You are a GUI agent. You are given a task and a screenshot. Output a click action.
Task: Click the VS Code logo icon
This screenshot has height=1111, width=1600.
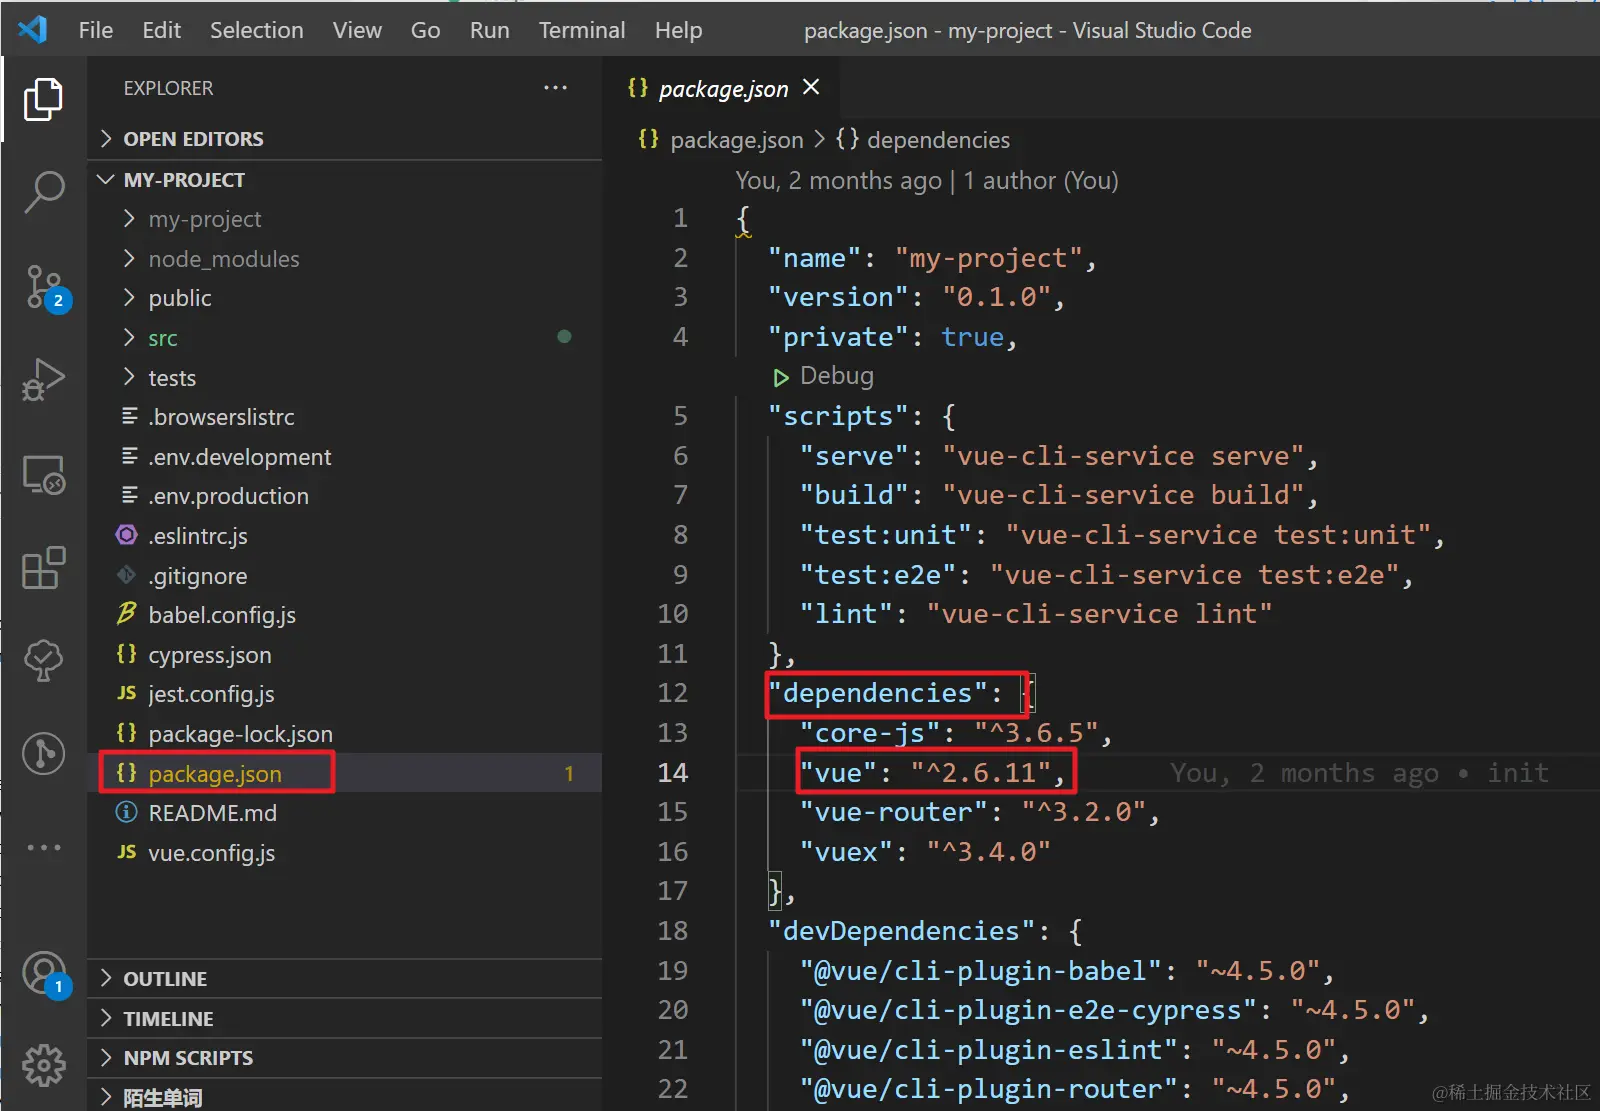tap(33, 29)
